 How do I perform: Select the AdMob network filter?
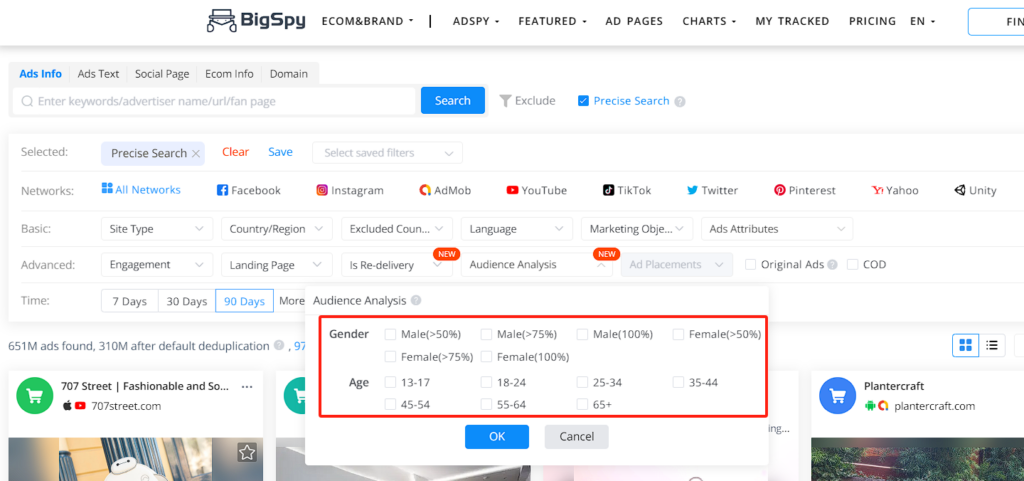(x=445, y=191)
